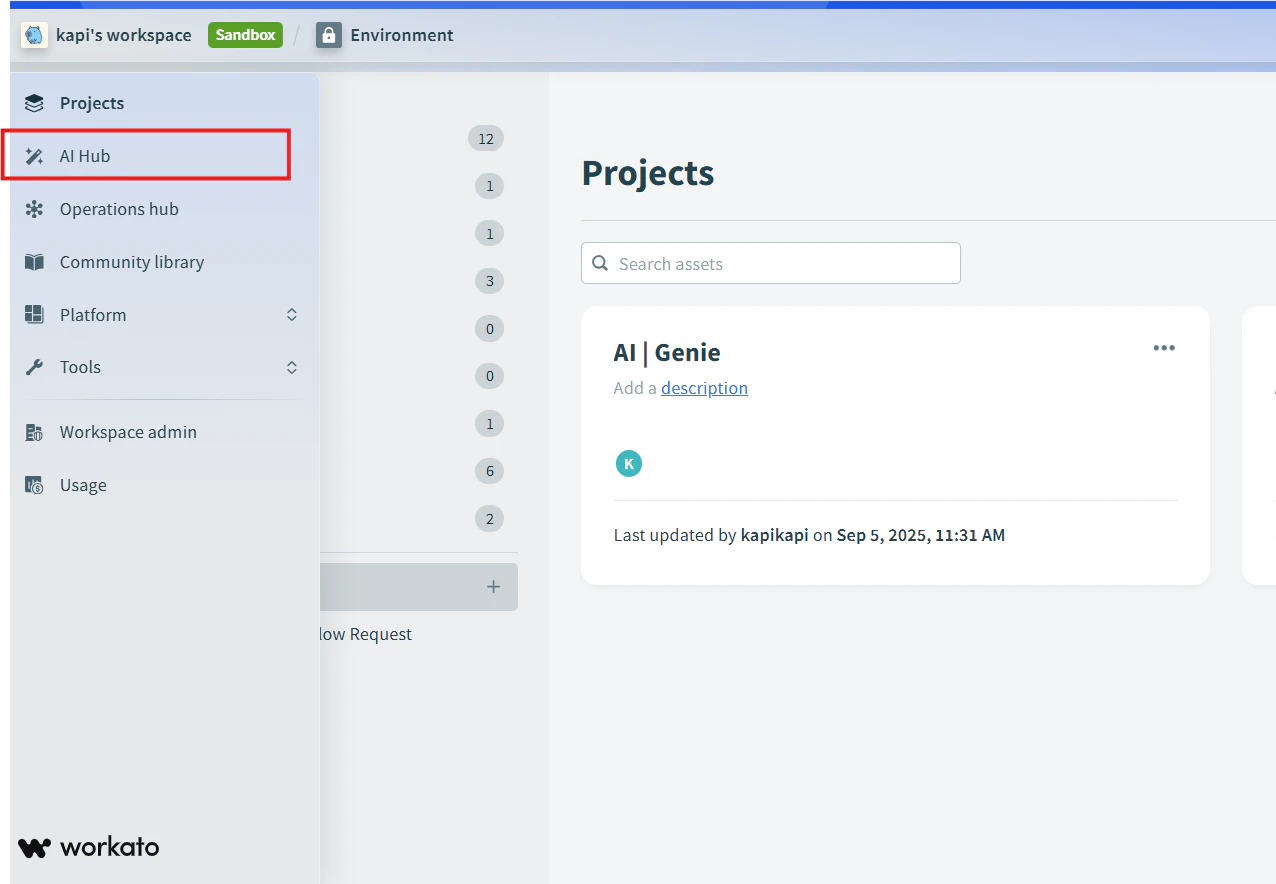Expand the Tools menu chevron
This screenshot has width=1276, height=884.
[292, 367]
